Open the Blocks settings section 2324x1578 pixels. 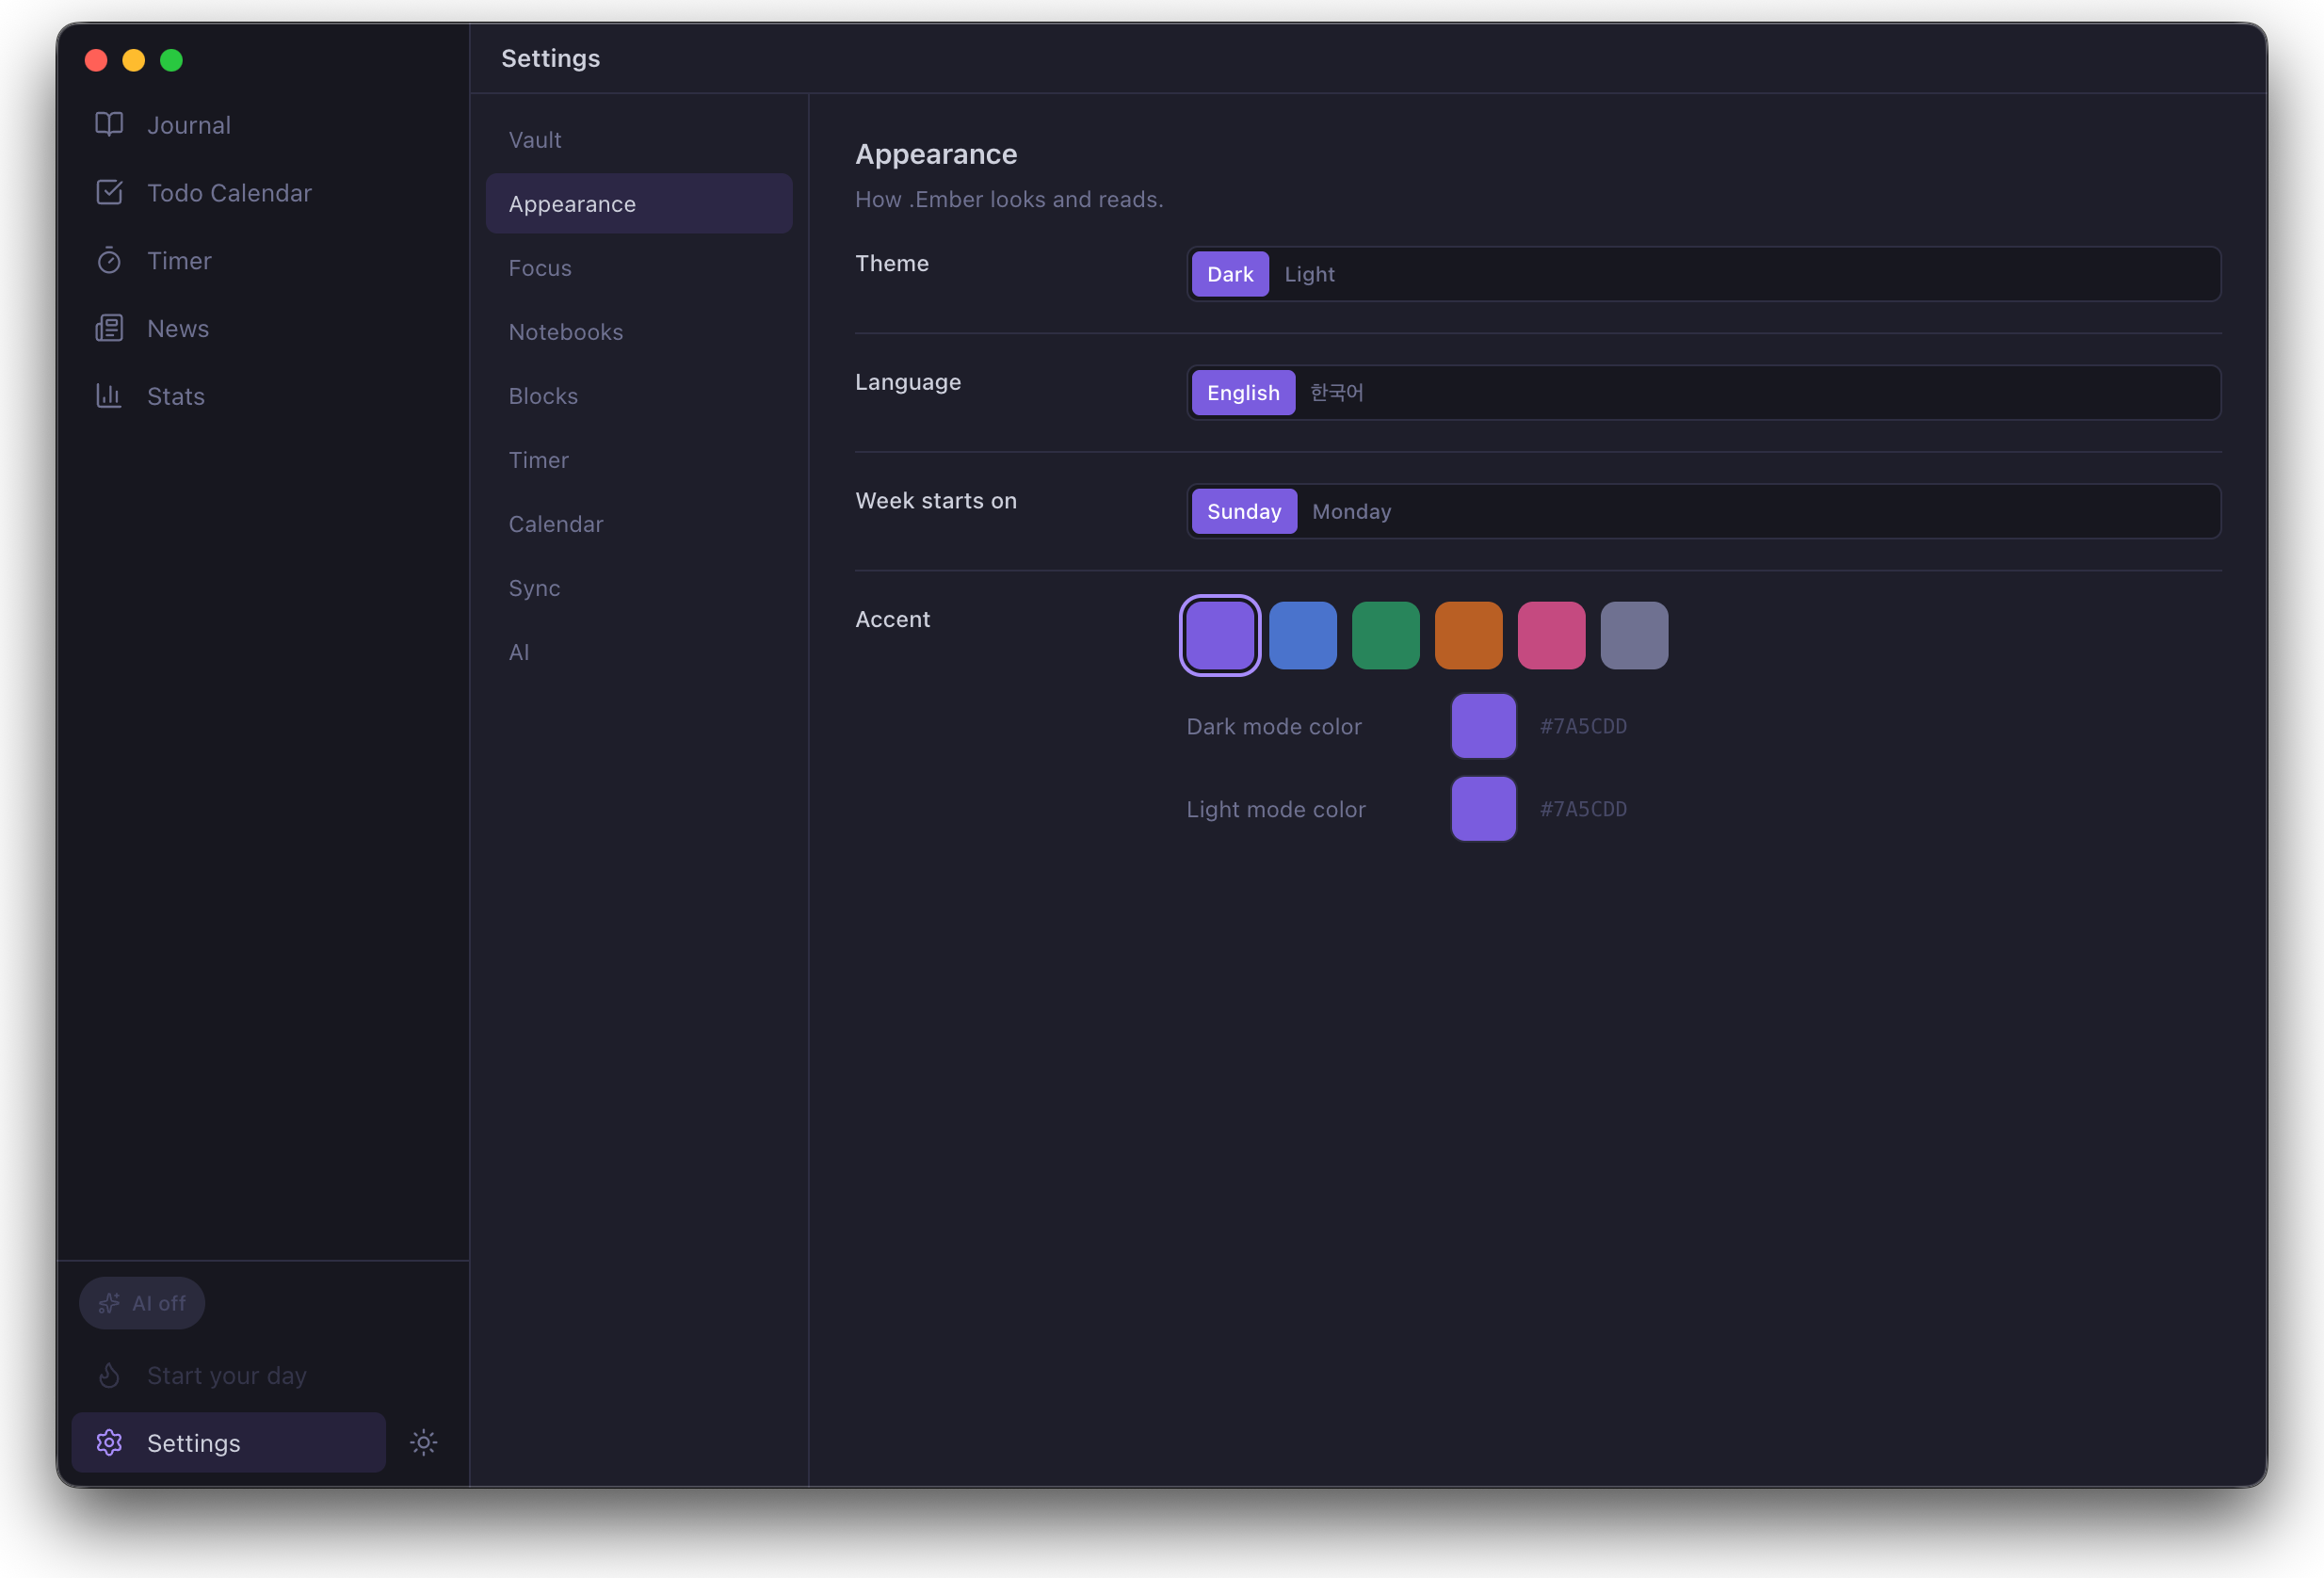639,396
